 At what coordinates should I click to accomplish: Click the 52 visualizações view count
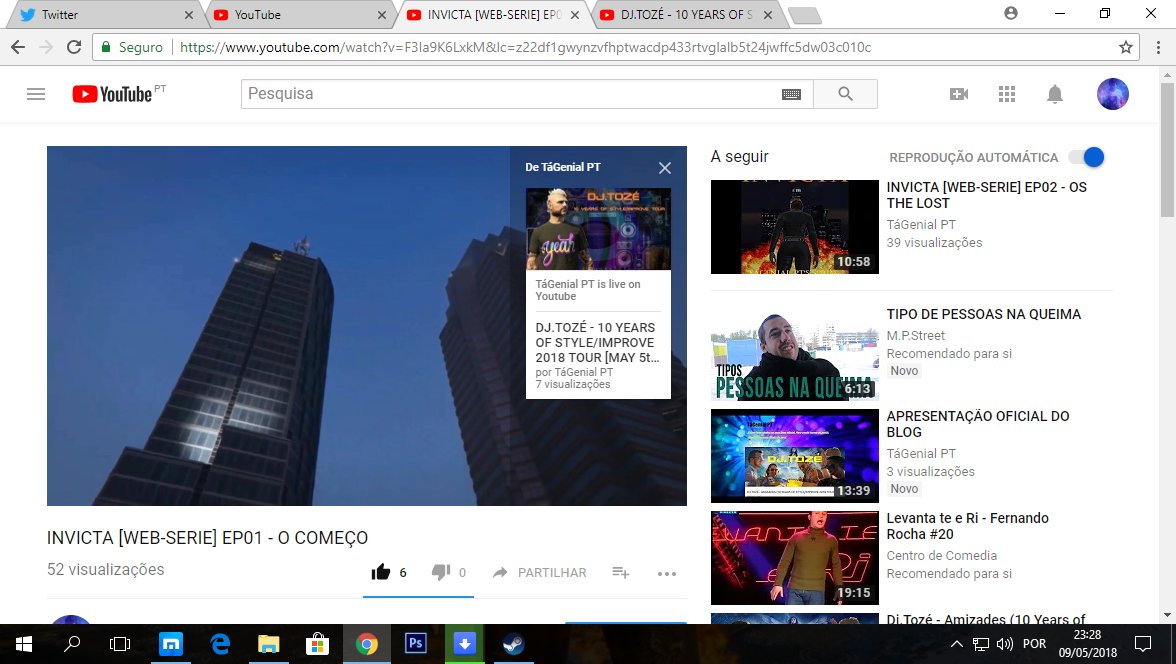click(x=106, y=569)
